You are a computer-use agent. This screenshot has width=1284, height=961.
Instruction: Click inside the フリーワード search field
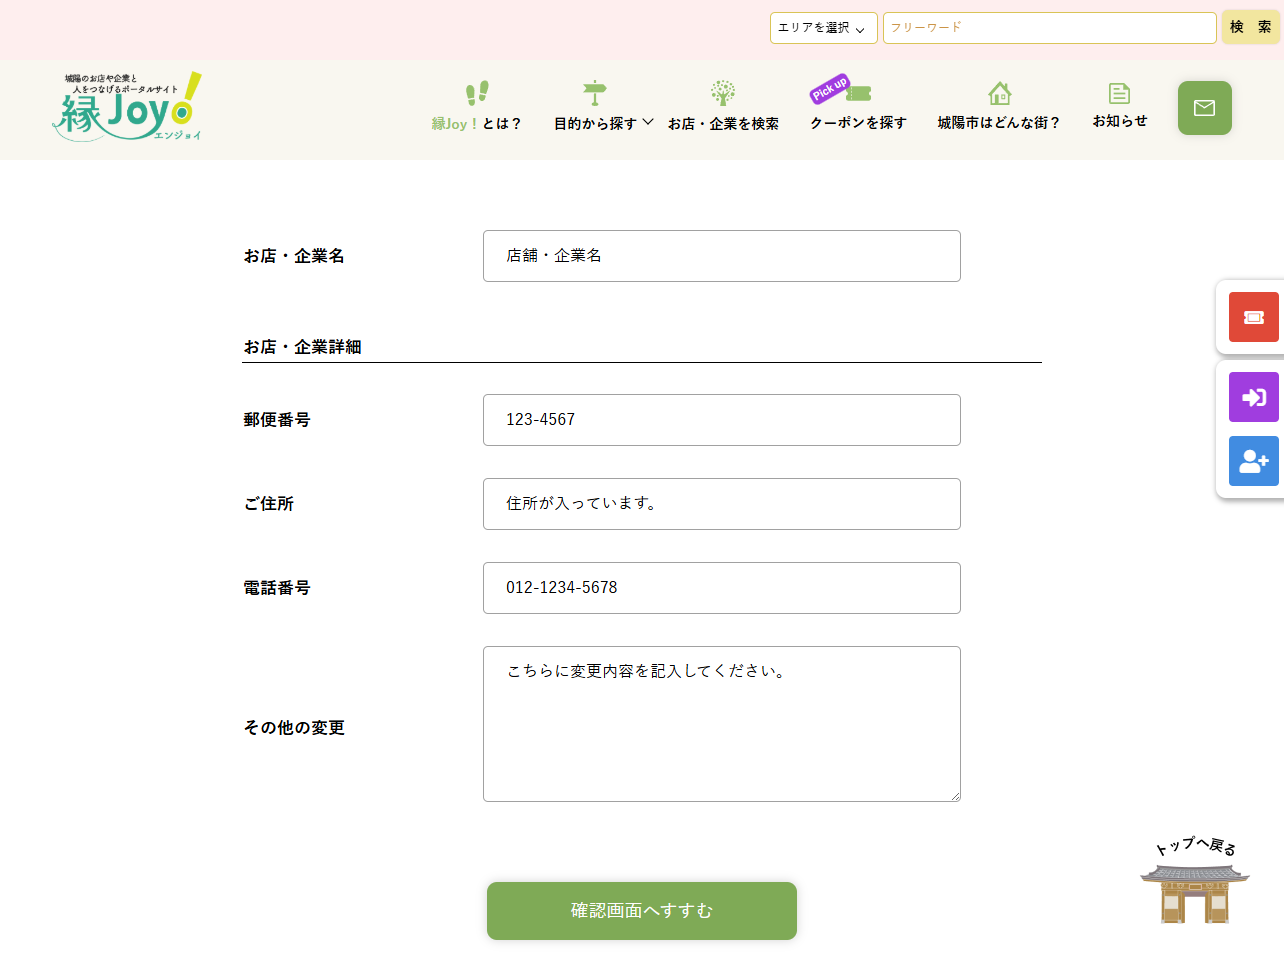(1048, 28)
